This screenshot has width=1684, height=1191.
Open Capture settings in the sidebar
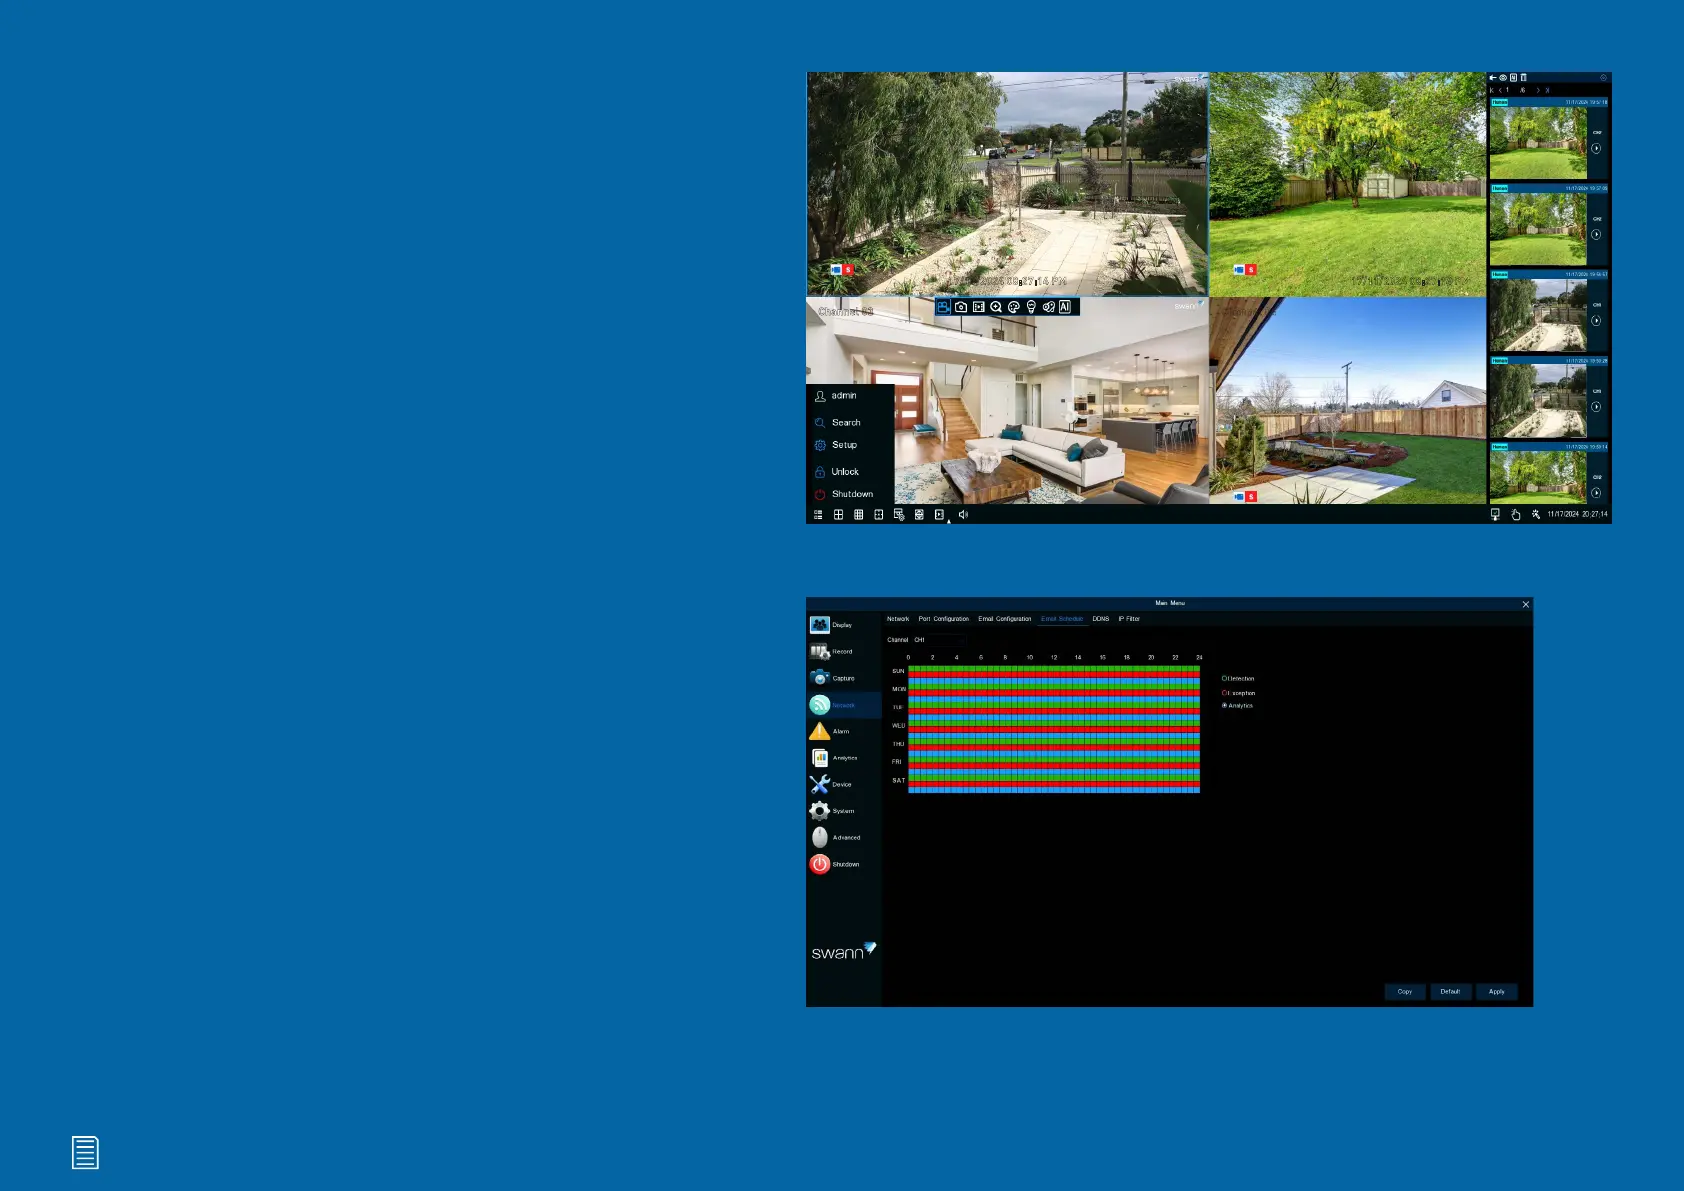tap(820, 678)
